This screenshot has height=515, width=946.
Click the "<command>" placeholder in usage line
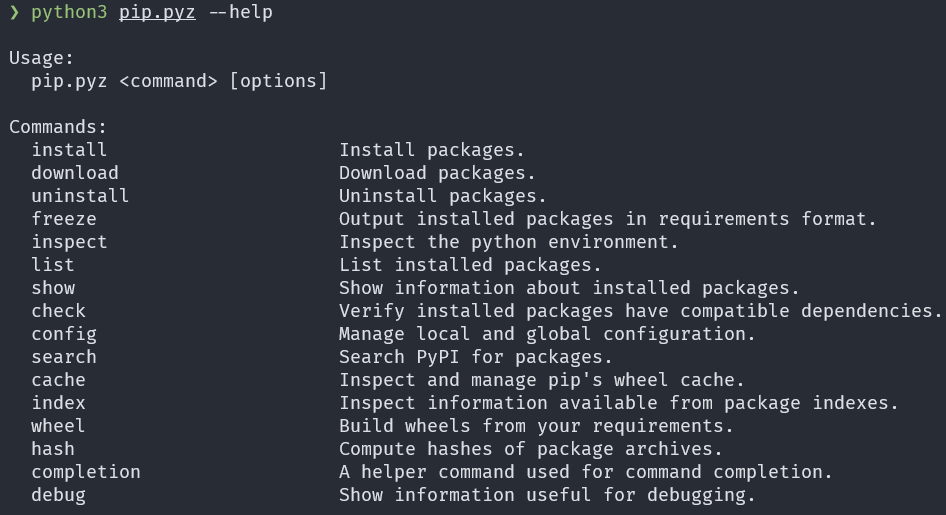[x=168, y=81]
